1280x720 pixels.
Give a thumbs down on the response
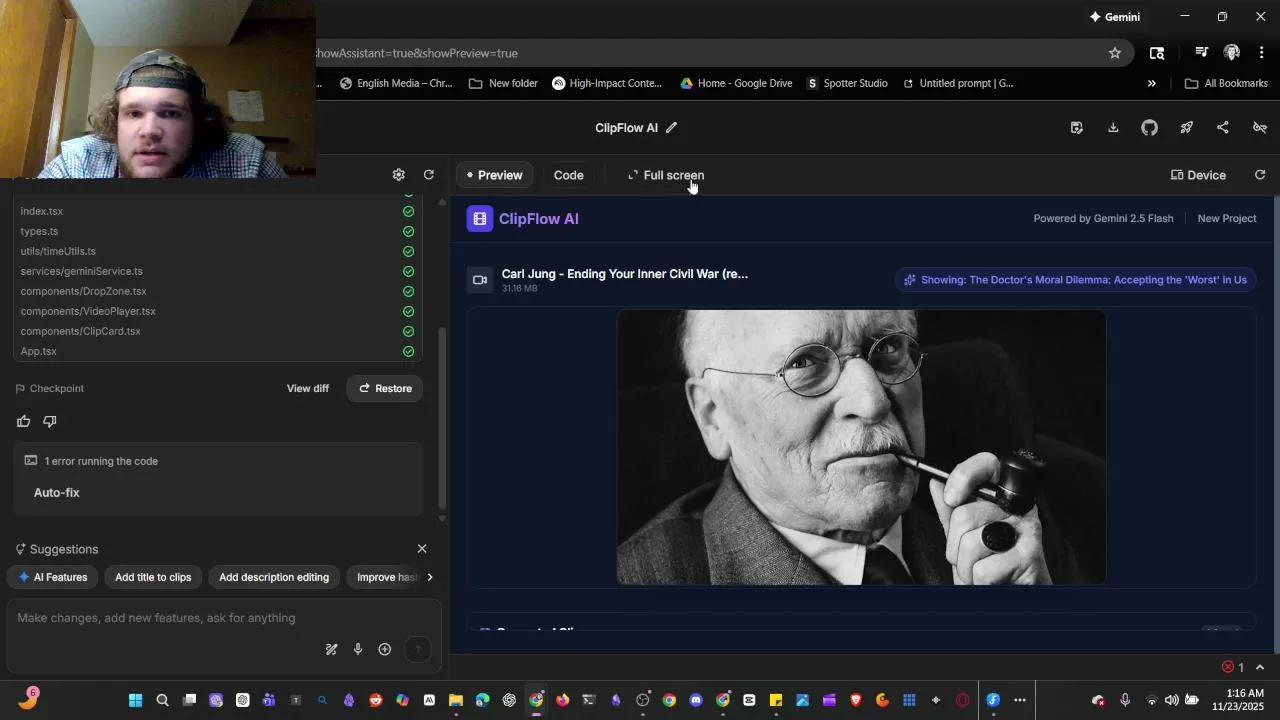point(50,421)
